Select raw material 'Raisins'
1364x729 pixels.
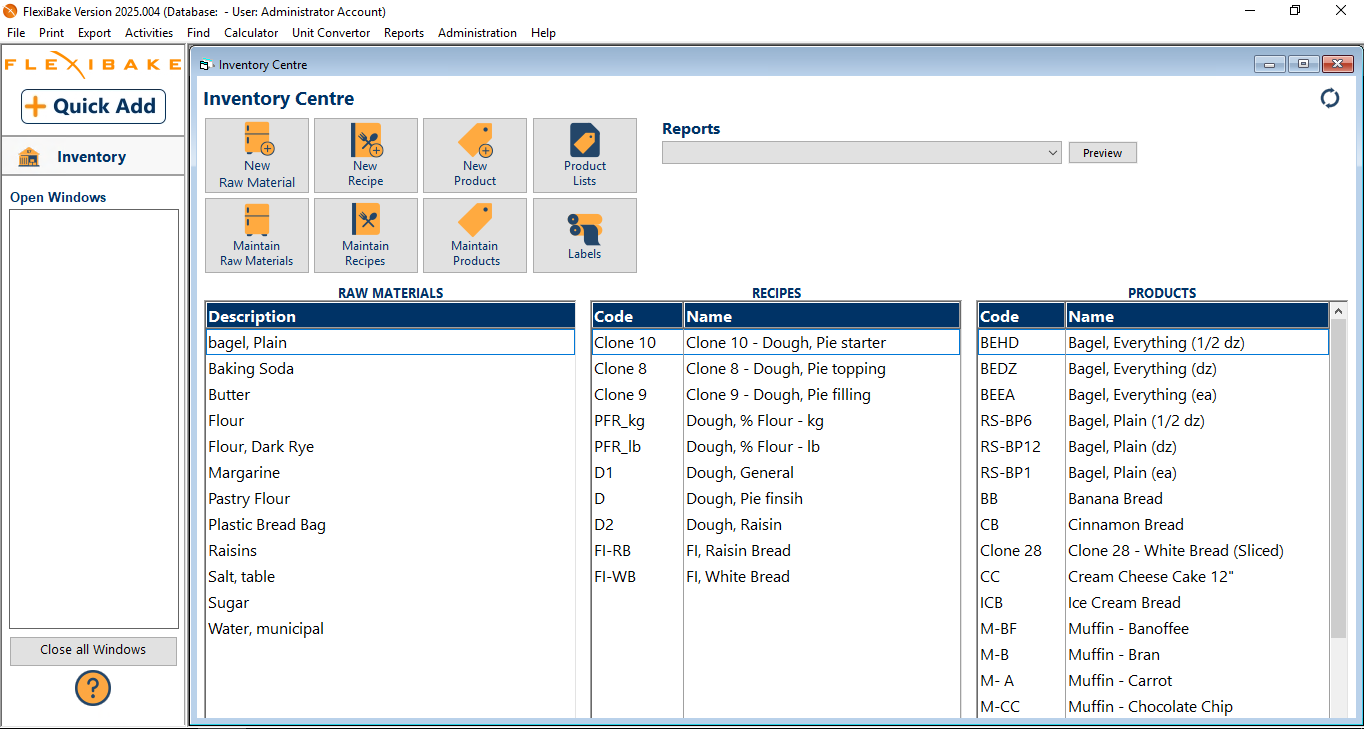pos(390,551)
